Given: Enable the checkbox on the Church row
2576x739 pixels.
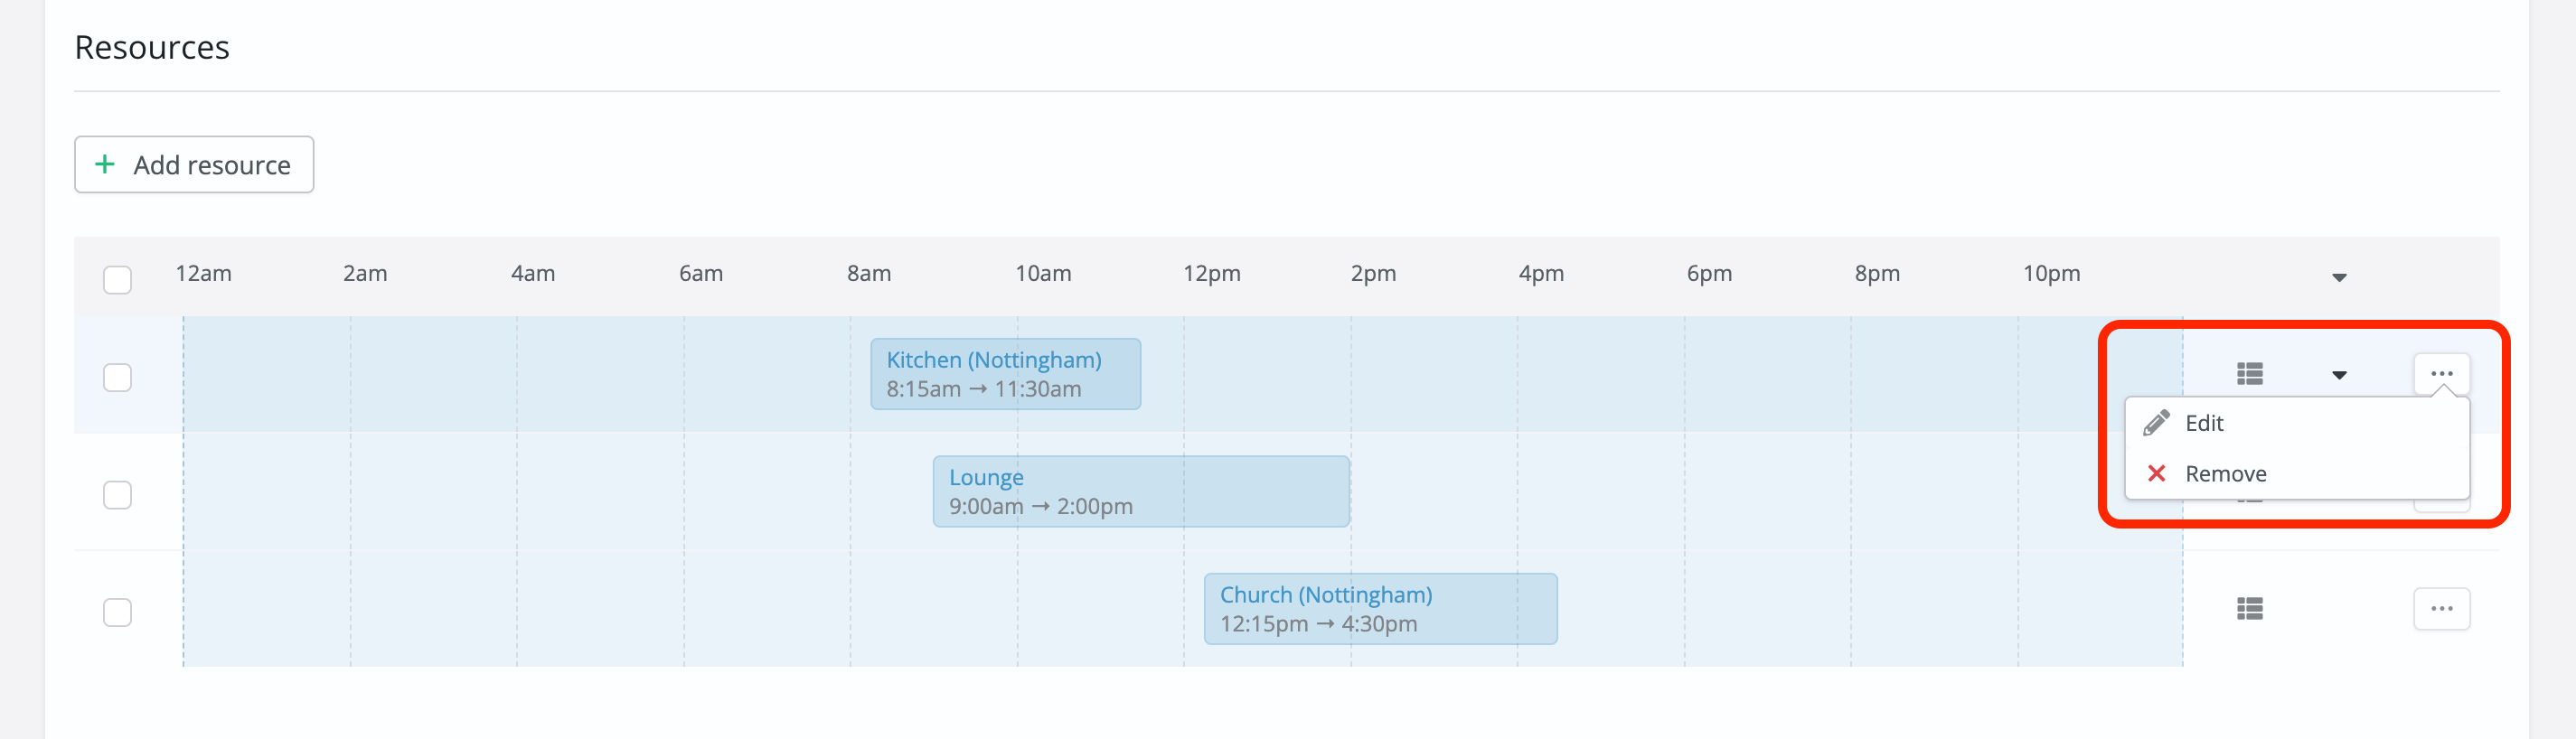Looking at the screenshot, I should (x=117, y=612).
